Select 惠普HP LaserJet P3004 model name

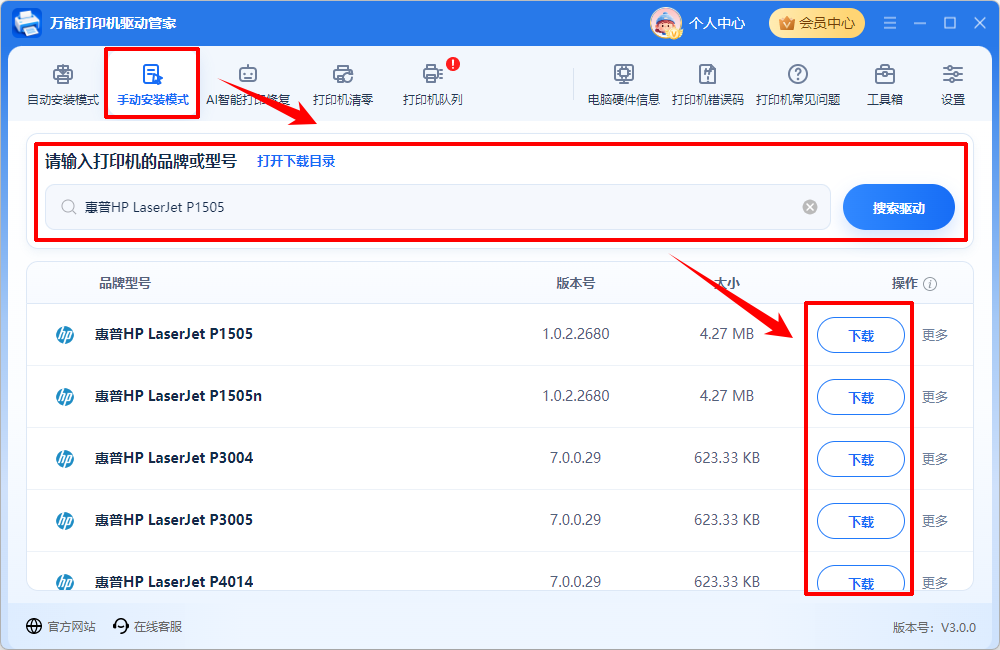(174, 458)
